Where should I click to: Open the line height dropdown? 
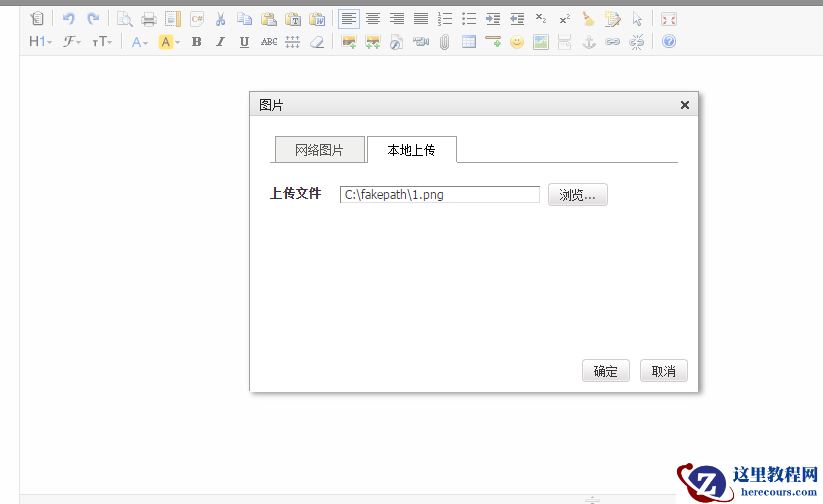tap(292, 41)
